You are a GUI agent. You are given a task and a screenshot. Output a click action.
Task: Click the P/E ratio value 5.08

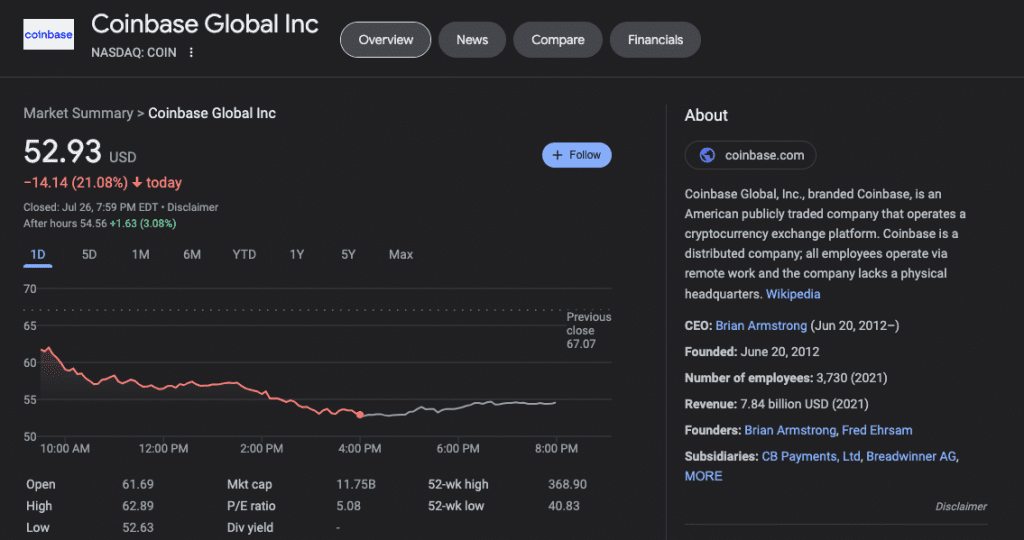tap(348, 506)
